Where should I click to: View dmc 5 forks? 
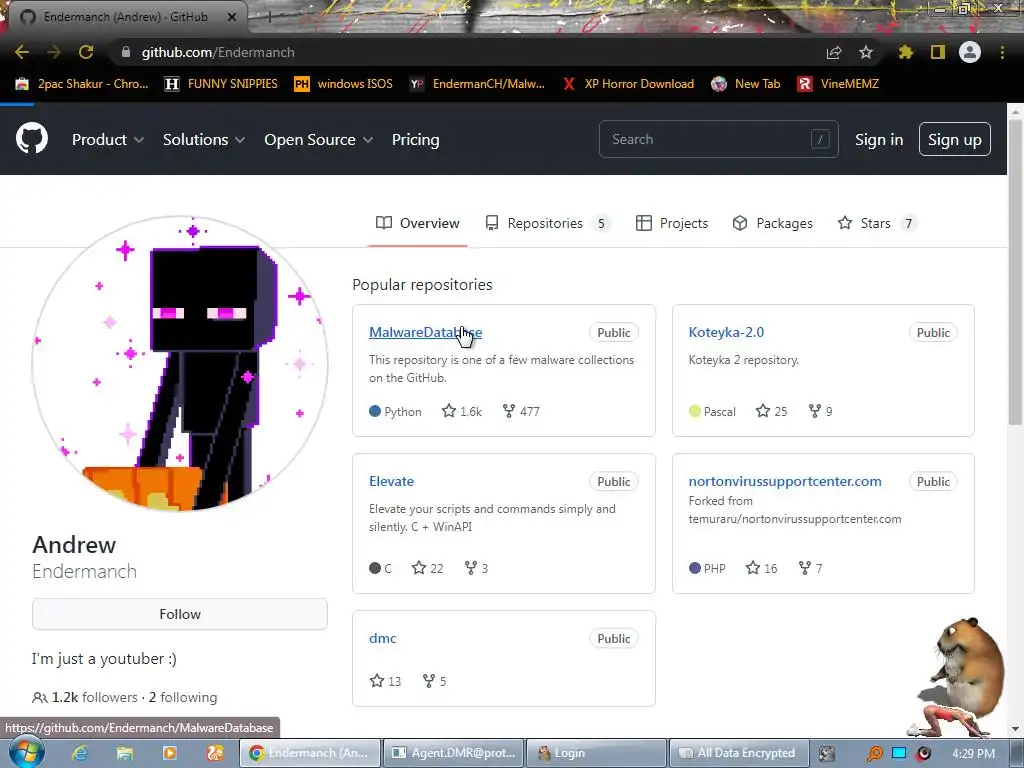point(434,681)
